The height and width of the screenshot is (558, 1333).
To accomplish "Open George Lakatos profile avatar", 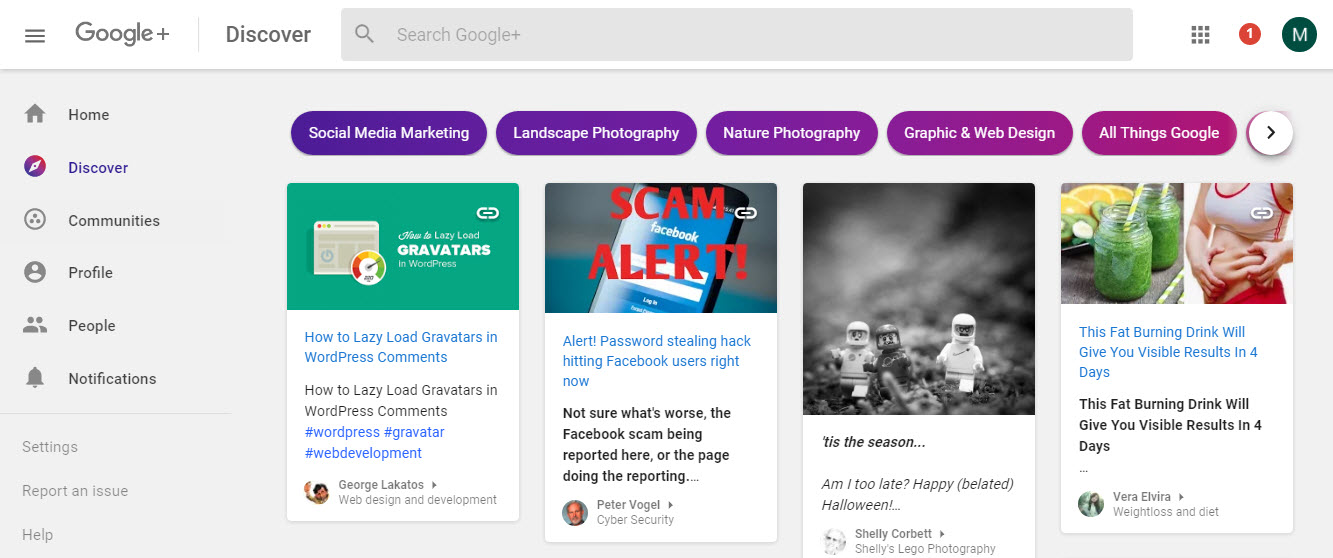I will point(317,492).
